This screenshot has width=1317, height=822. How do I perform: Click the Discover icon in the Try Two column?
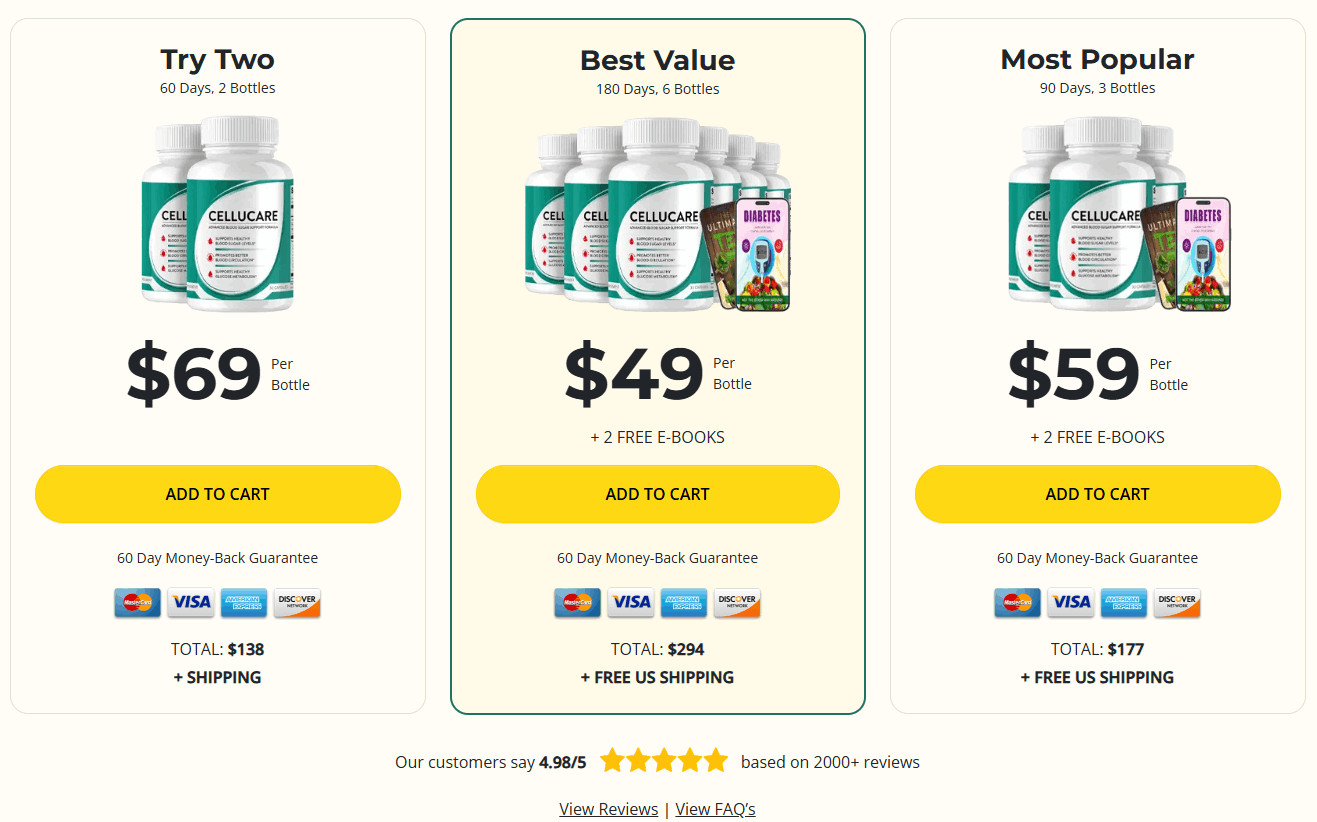click(x=297, y=603)
